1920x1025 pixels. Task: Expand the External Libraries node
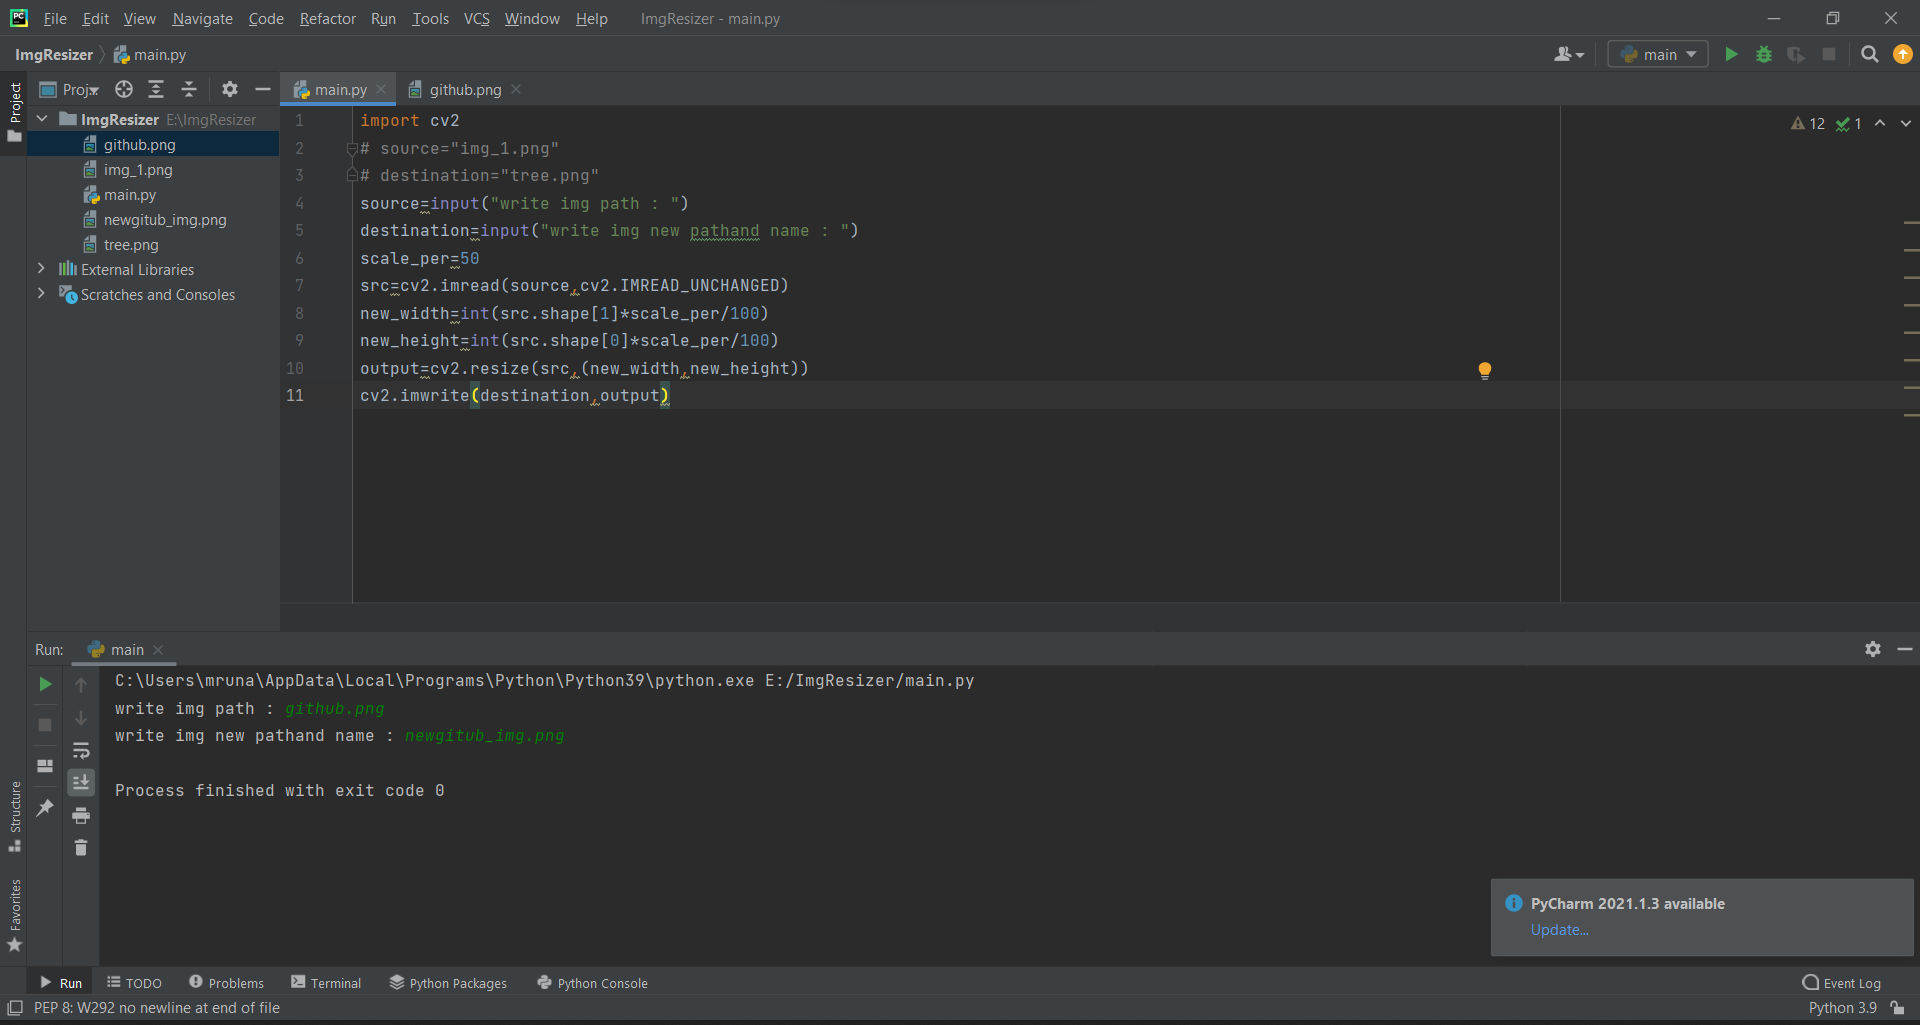coord(41,269)
